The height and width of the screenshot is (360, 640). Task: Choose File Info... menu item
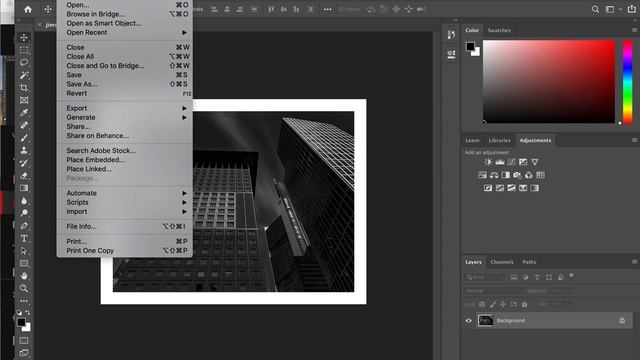click(x=124, y=227)
